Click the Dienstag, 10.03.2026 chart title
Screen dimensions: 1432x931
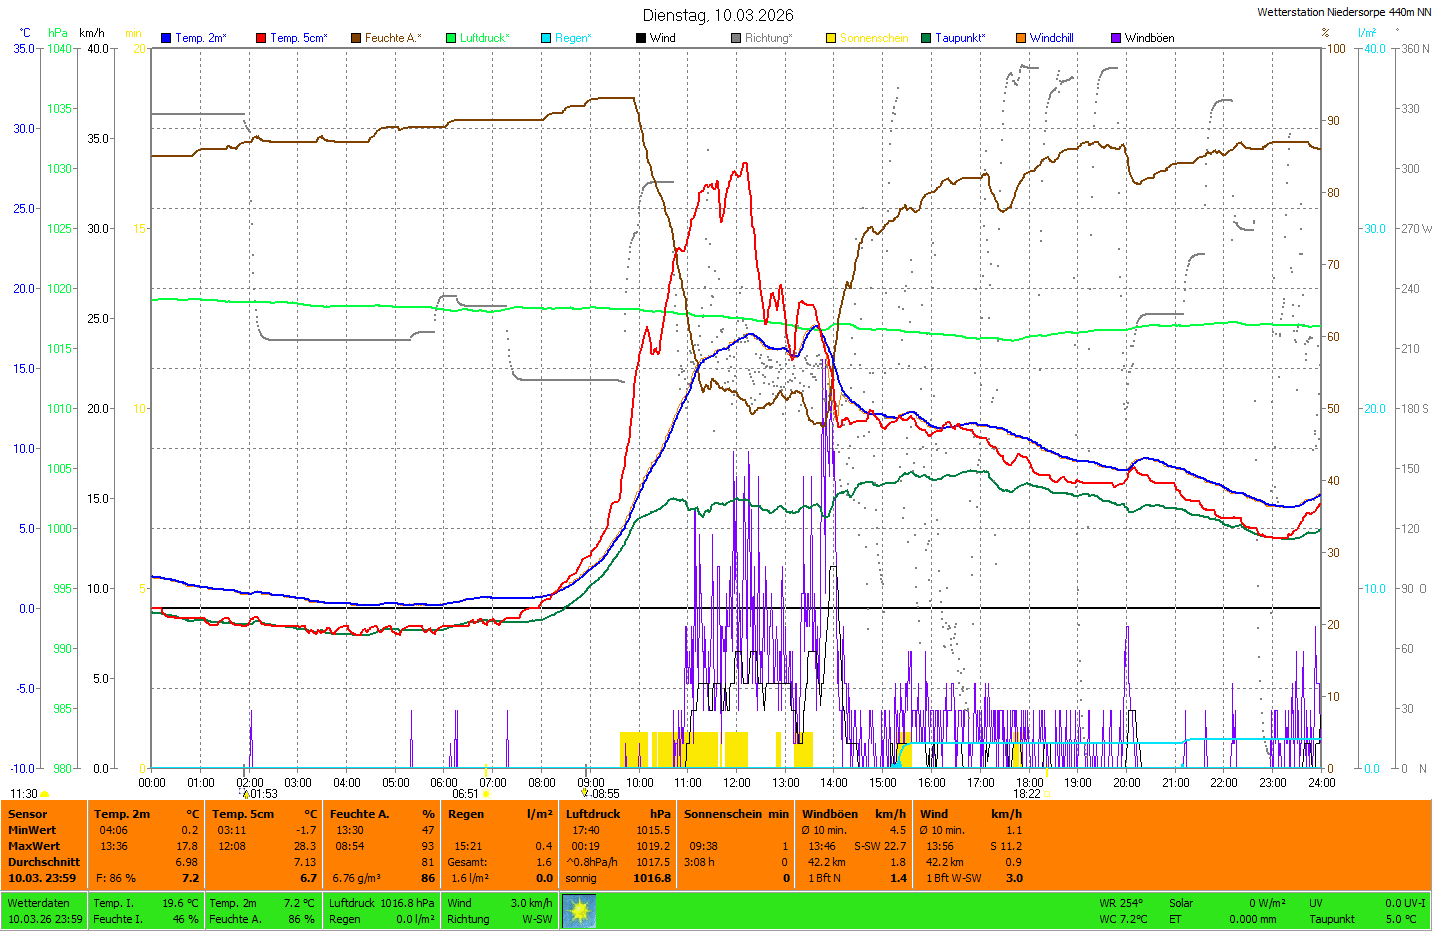pyautogui.click(x=718, y=15)
